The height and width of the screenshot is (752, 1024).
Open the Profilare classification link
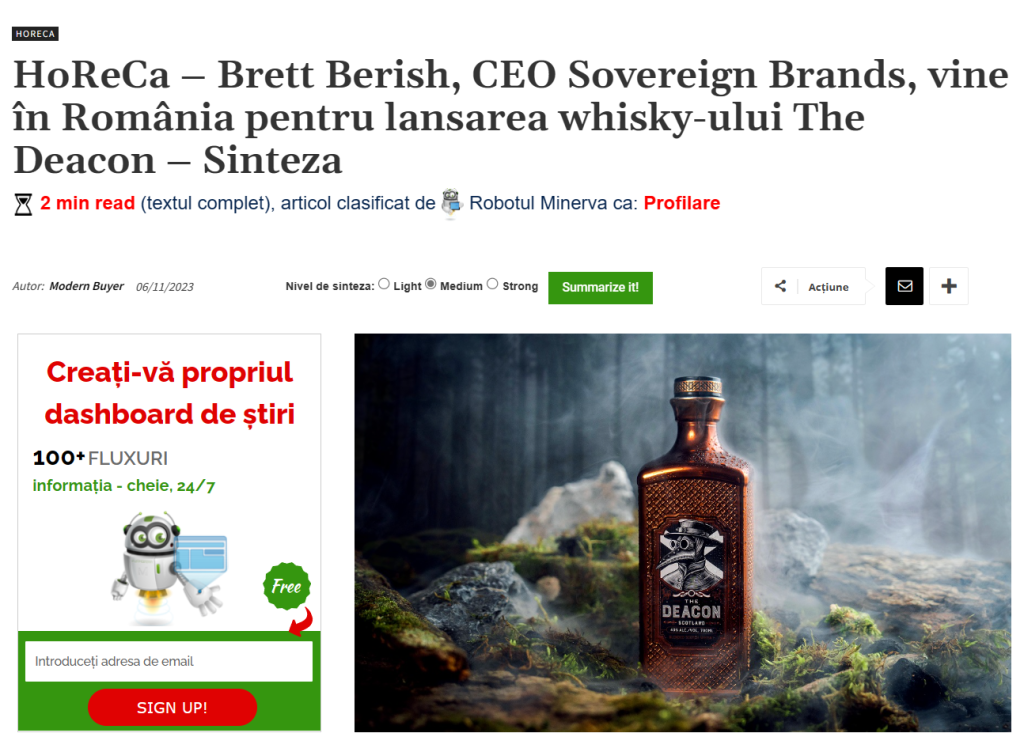pos(682,203)
